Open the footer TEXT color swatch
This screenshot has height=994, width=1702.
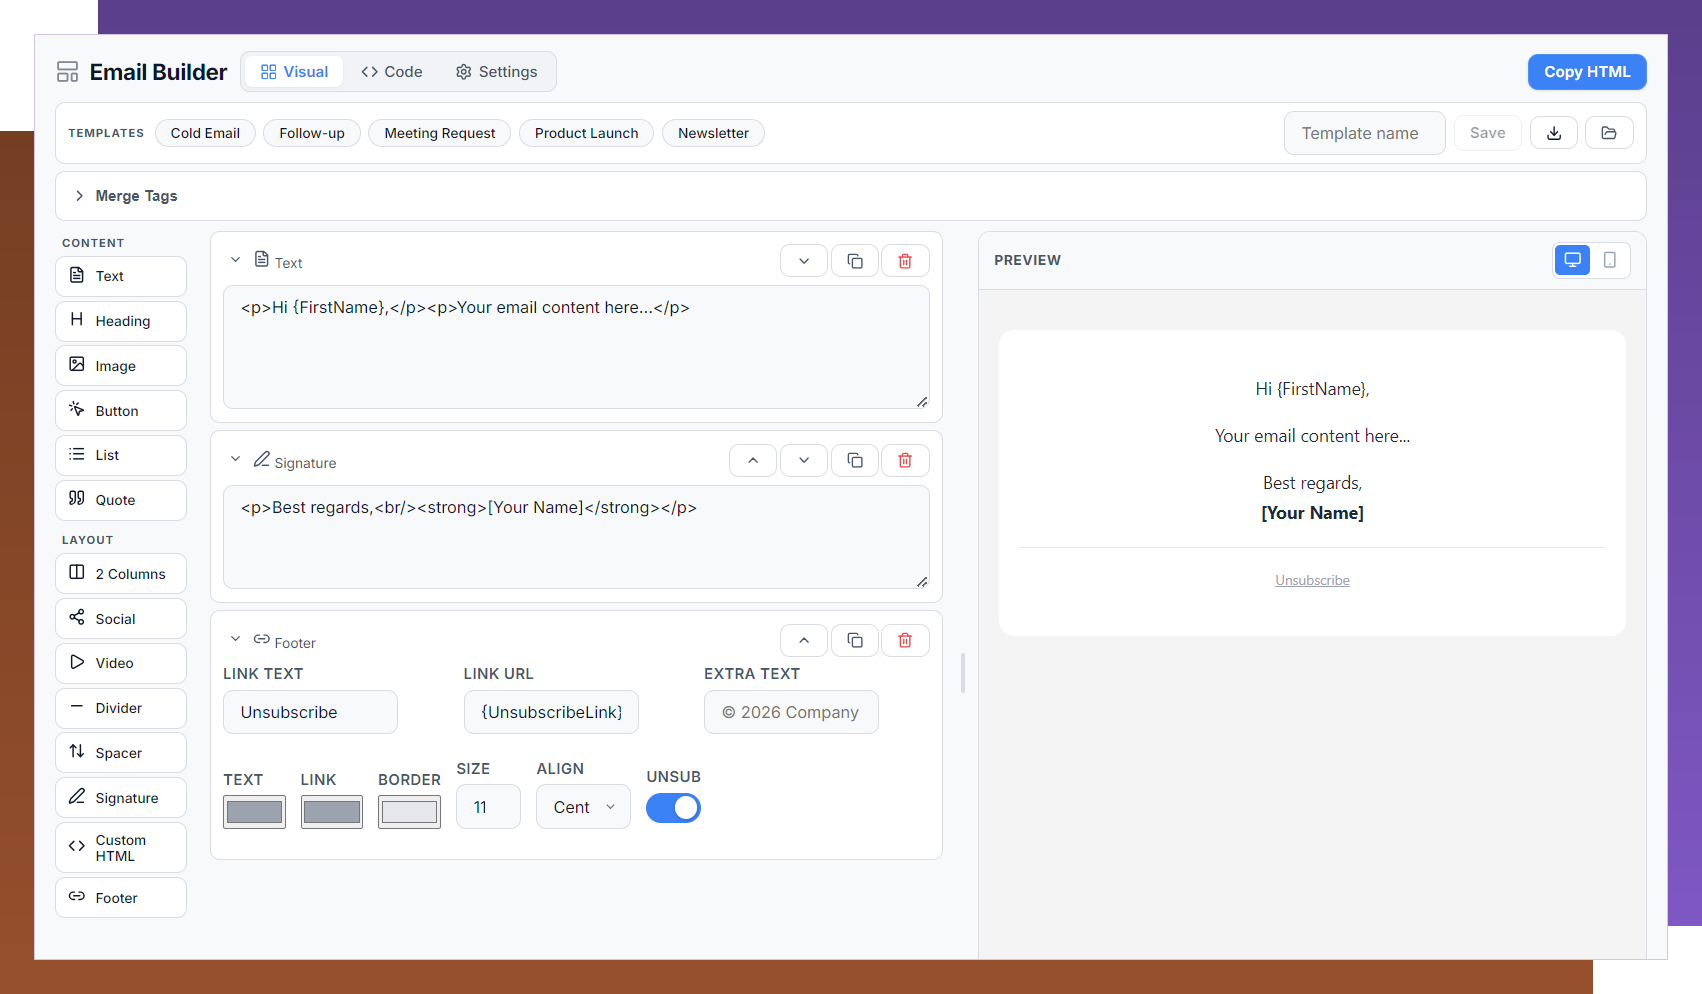pyautogui.click(x=254, y=811)
